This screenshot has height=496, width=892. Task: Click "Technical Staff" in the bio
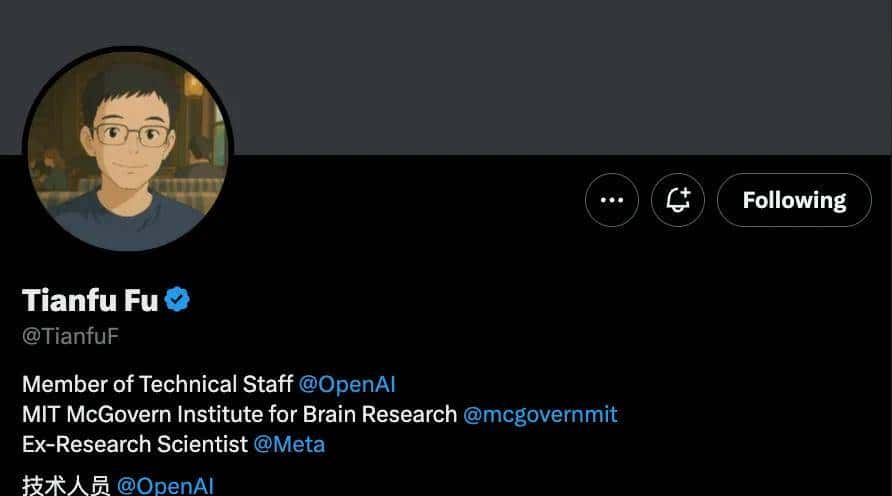tap(216, 384)
